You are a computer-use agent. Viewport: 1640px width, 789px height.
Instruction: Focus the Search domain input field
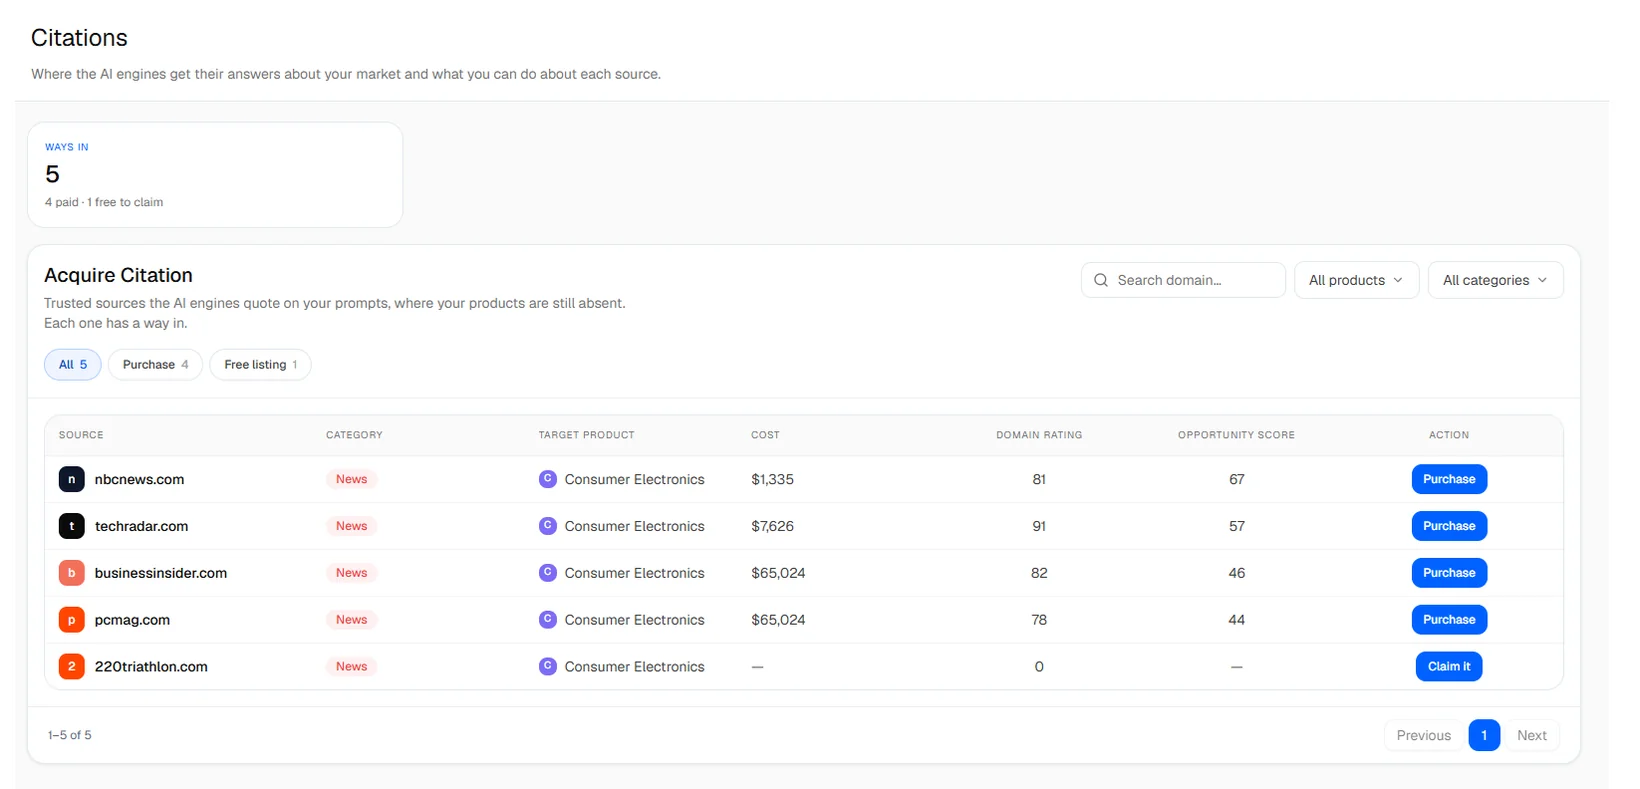1183,280
